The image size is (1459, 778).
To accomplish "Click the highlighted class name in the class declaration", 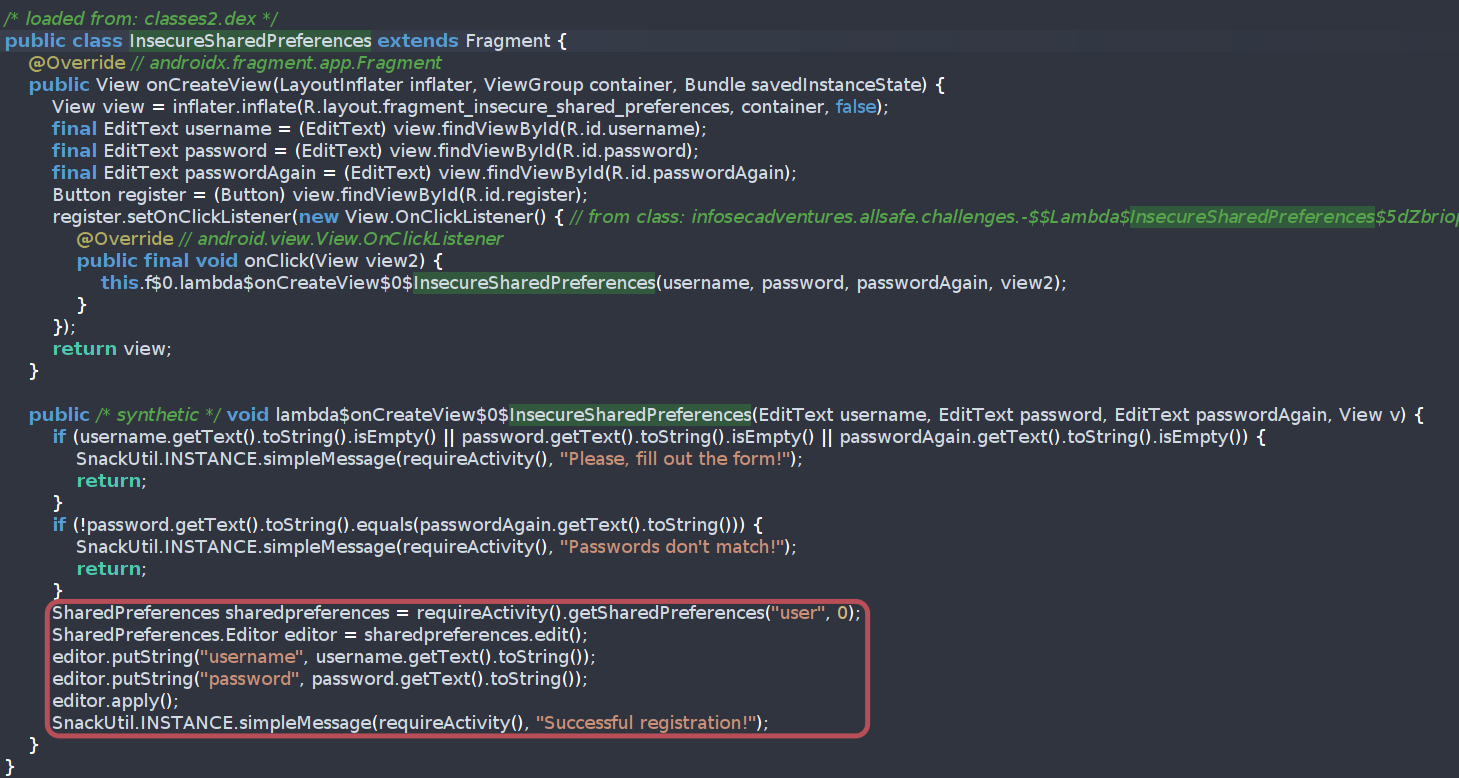I will (x=250, y=41).
